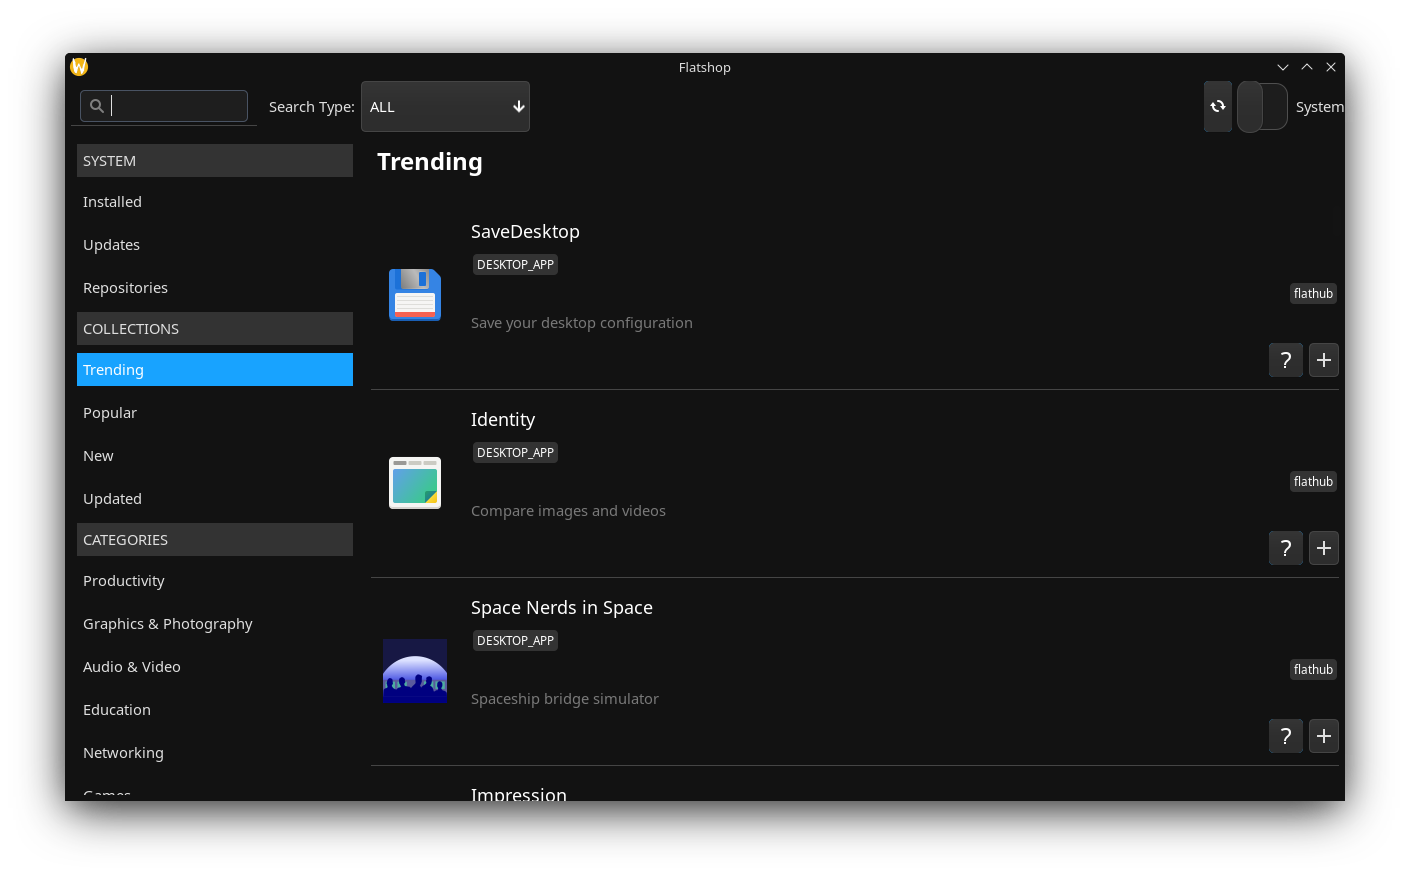1410x878 pixels.
Task: Install Identity using its plus button
Action: [x=1323, y=548]
